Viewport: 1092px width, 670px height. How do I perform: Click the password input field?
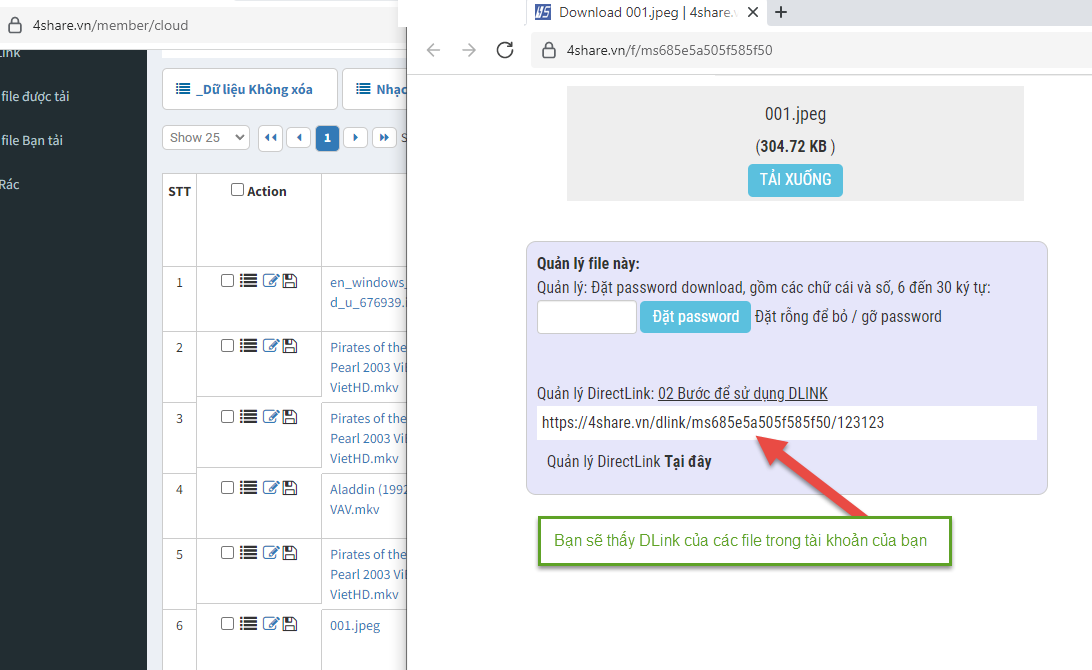(x=587, y=317)
